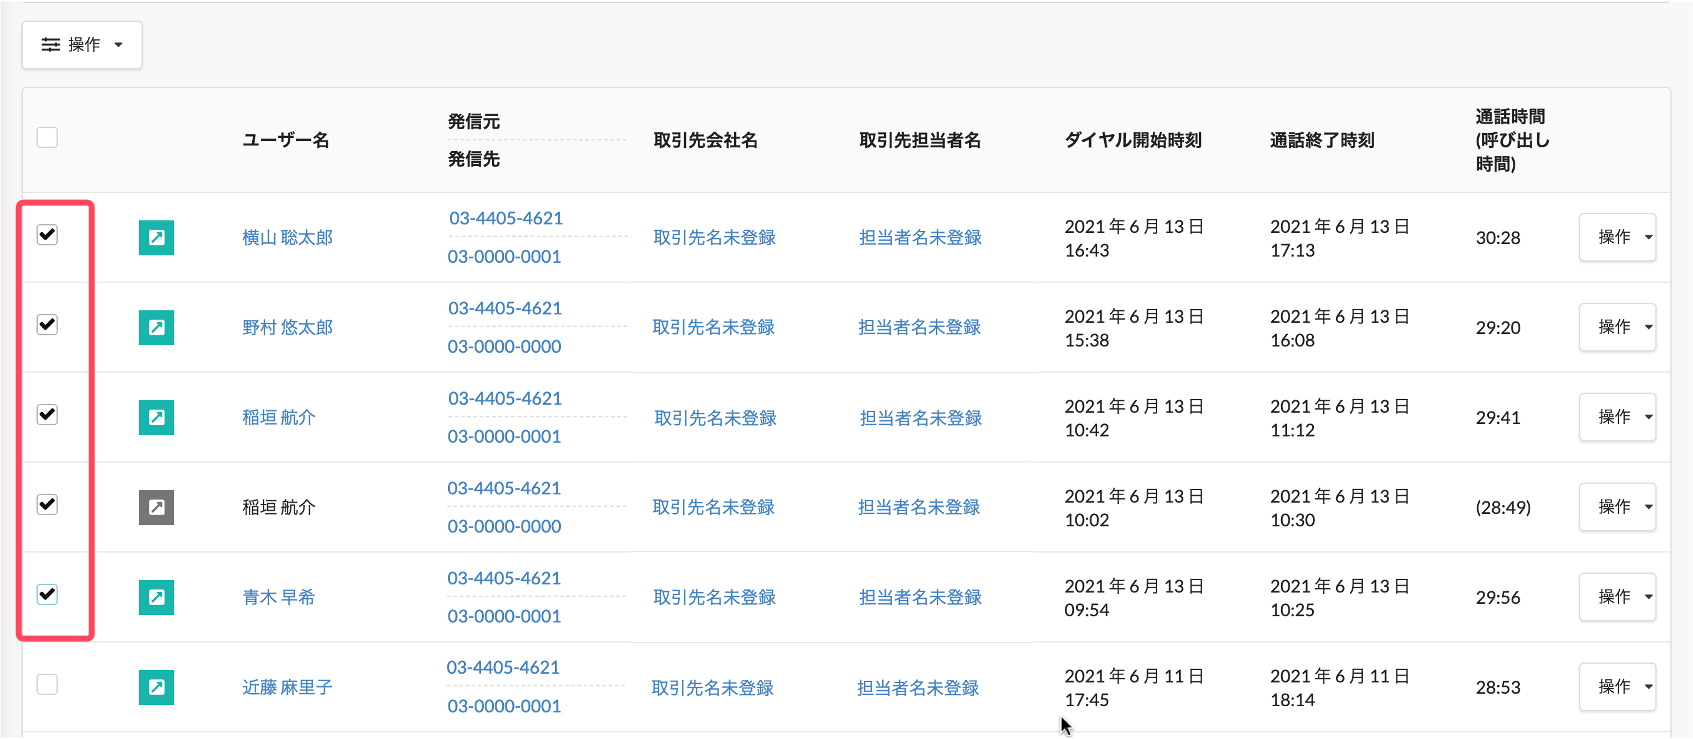Click the dial start time 16:43
Image resolution: width=1693 pixels, height=739 pixels.
pyautogui.click(x=1087, y=250)
